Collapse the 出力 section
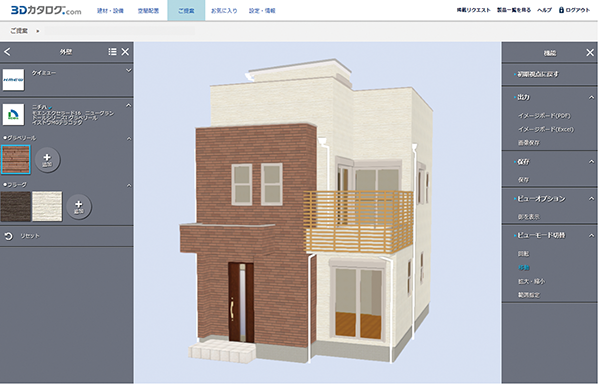 (591, 97)
